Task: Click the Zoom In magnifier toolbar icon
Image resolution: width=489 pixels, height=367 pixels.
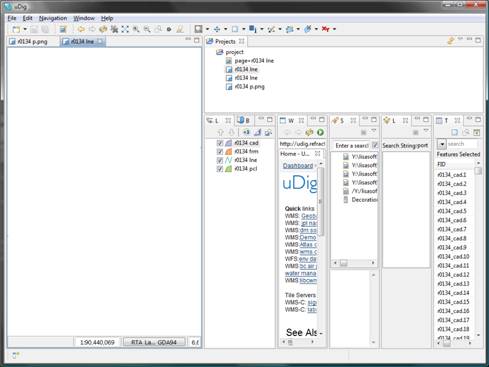Action: pos(136,29)
